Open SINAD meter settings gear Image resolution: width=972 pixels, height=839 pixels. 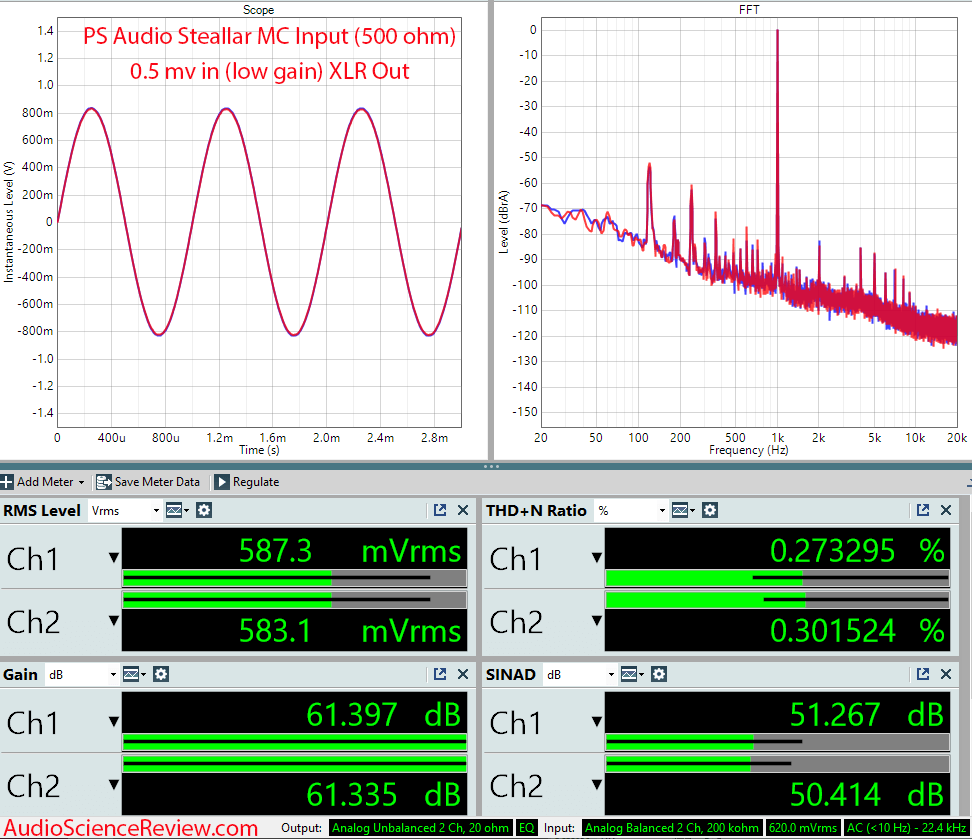coord(659,674)
